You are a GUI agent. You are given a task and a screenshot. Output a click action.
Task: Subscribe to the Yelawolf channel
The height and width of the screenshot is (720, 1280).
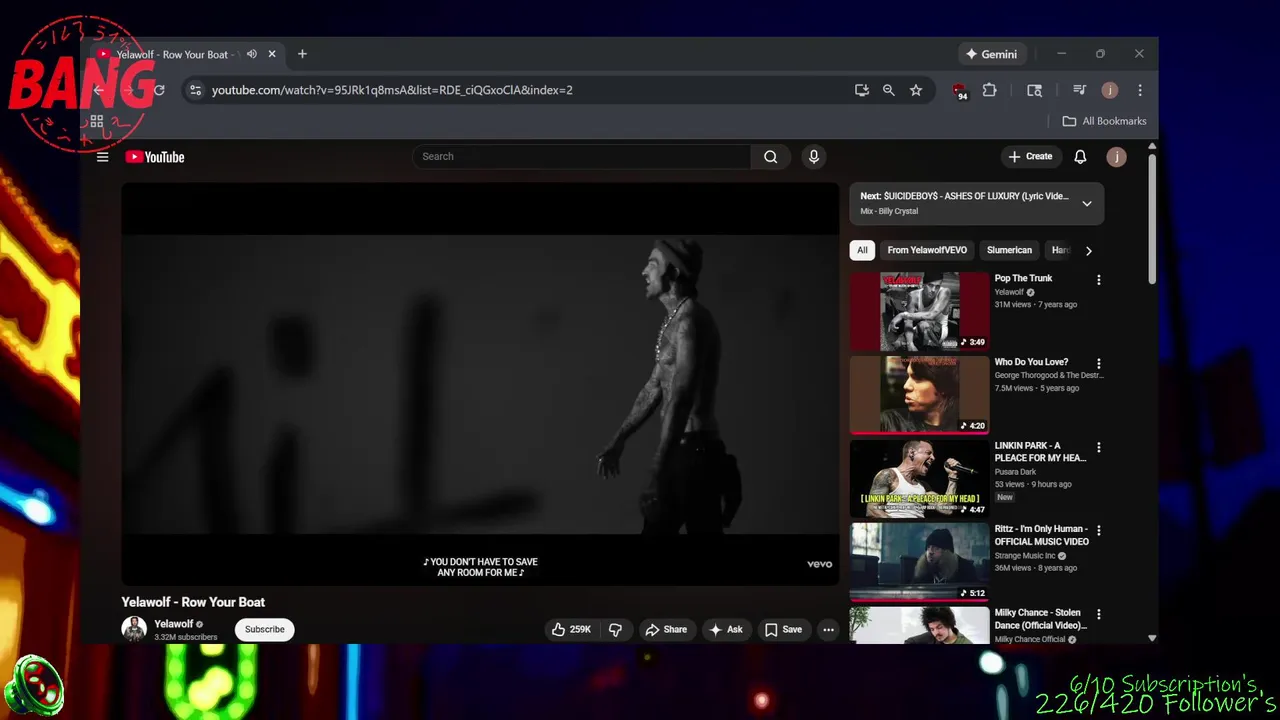point(265,630)
